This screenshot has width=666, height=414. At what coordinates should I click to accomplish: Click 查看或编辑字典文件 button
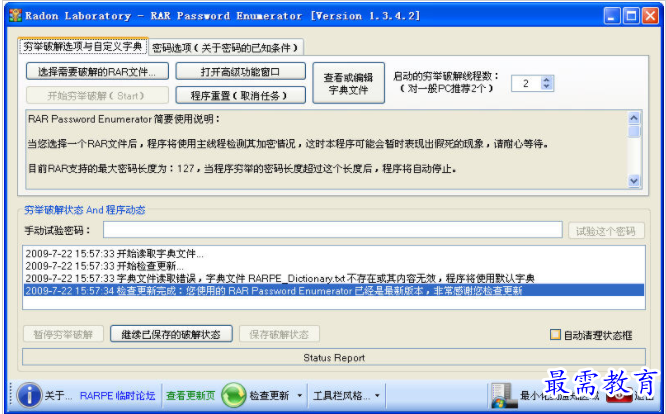[348, 83]
